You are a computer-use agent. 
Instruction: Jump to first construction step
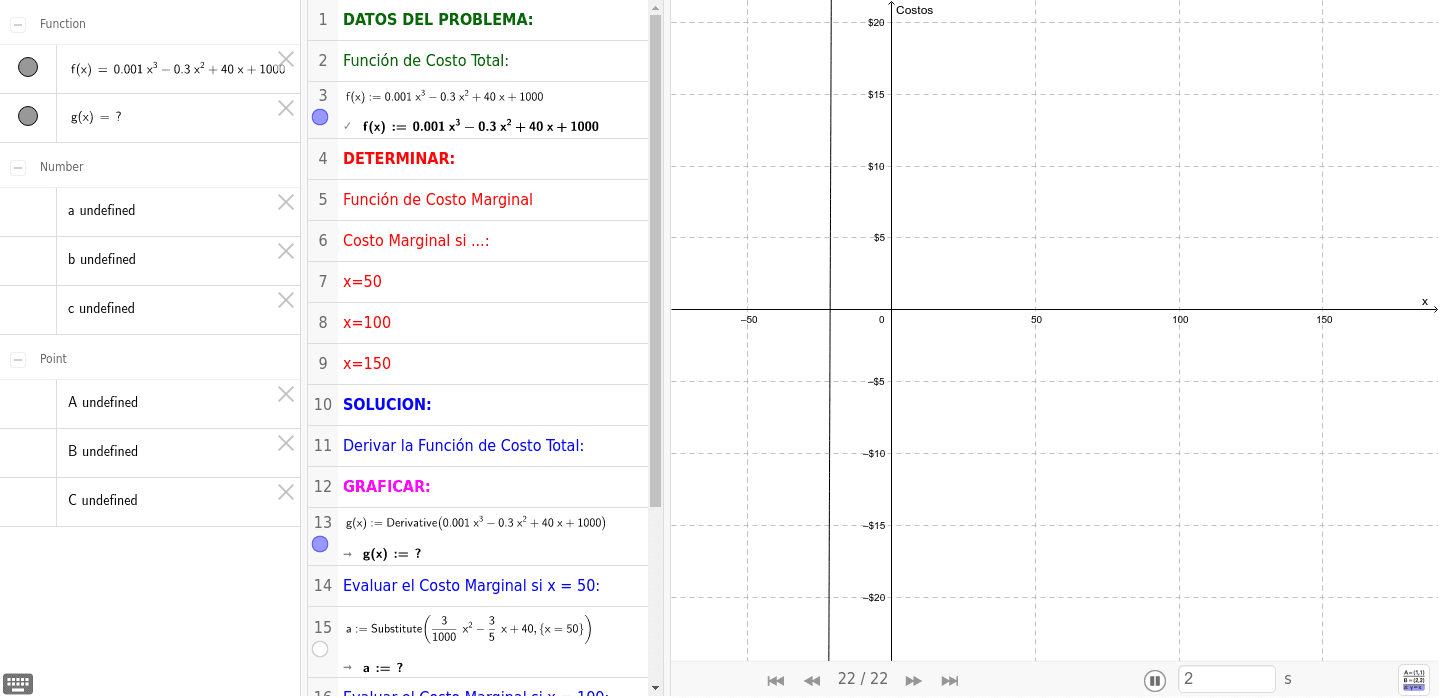pyautogui.click(x=775, y=680)
